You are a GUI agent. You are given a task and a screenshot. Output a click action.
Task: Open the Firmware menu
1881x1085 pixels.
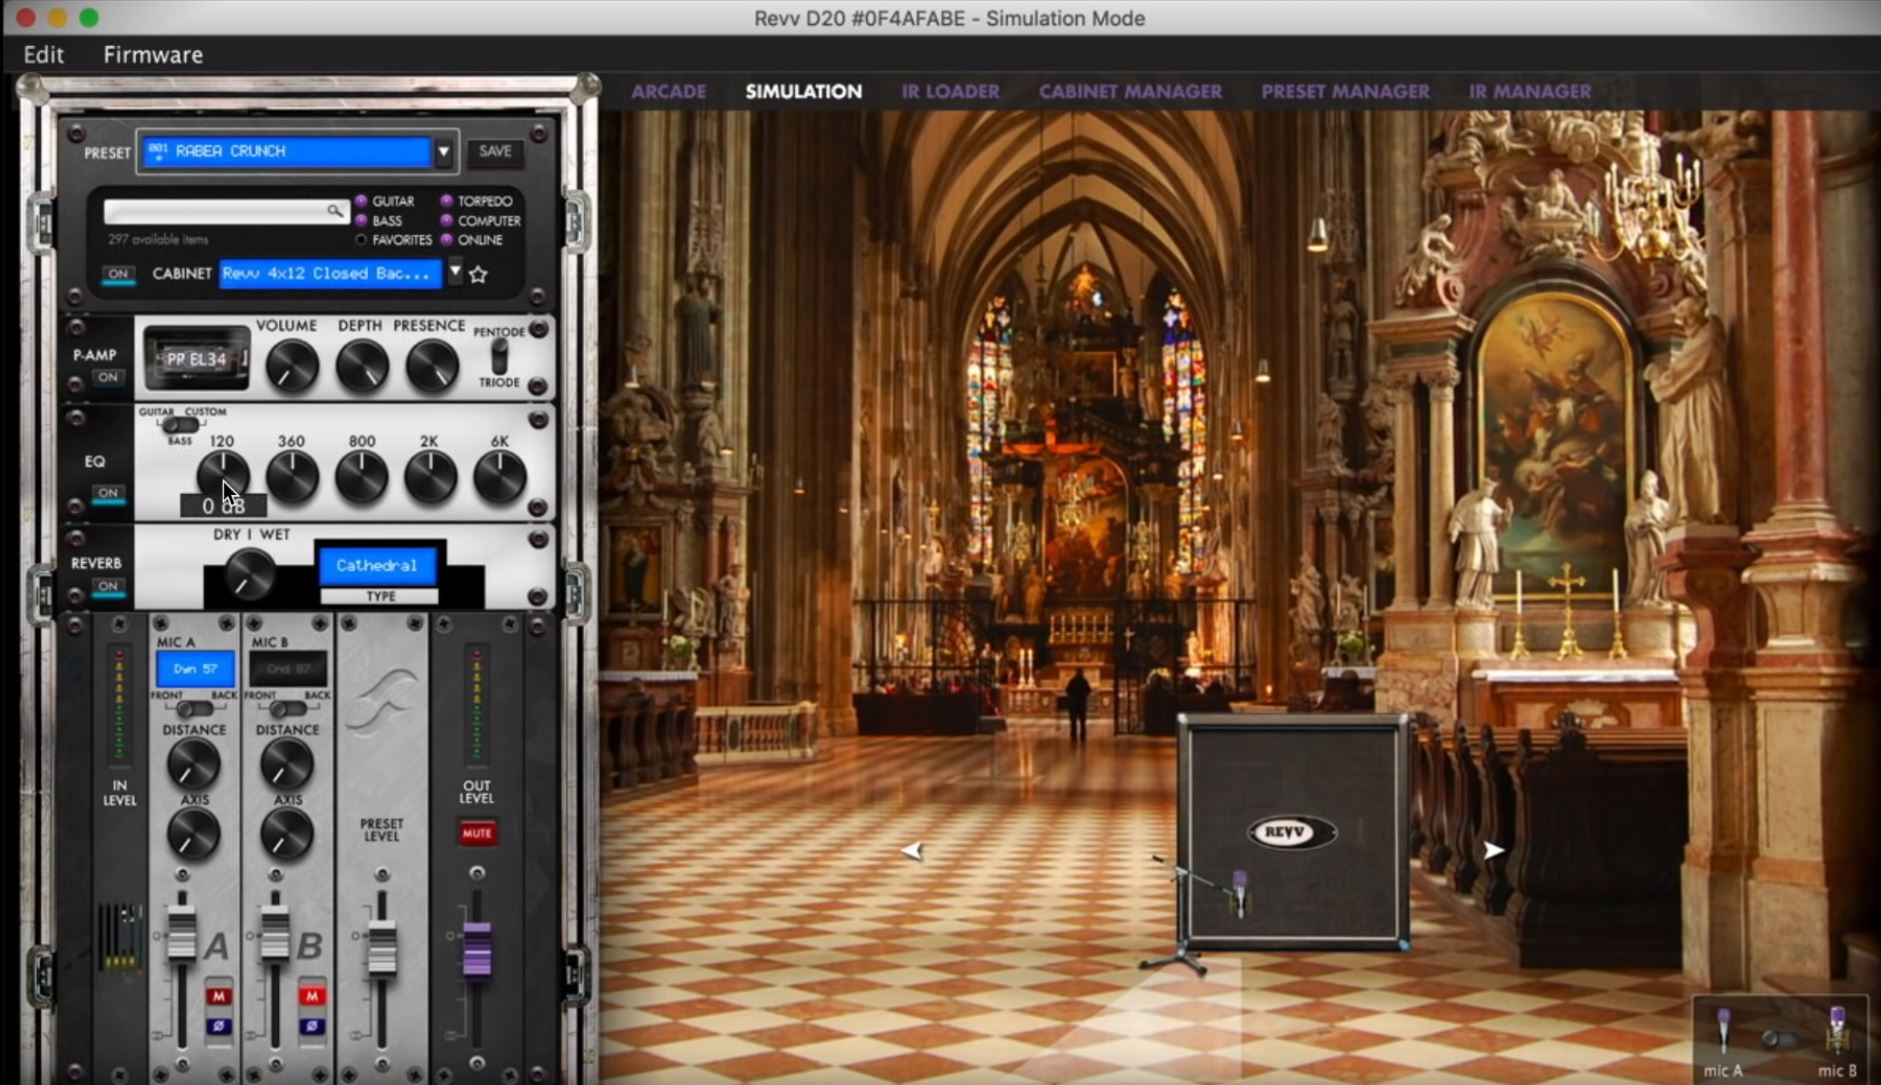tap(153, 55)
